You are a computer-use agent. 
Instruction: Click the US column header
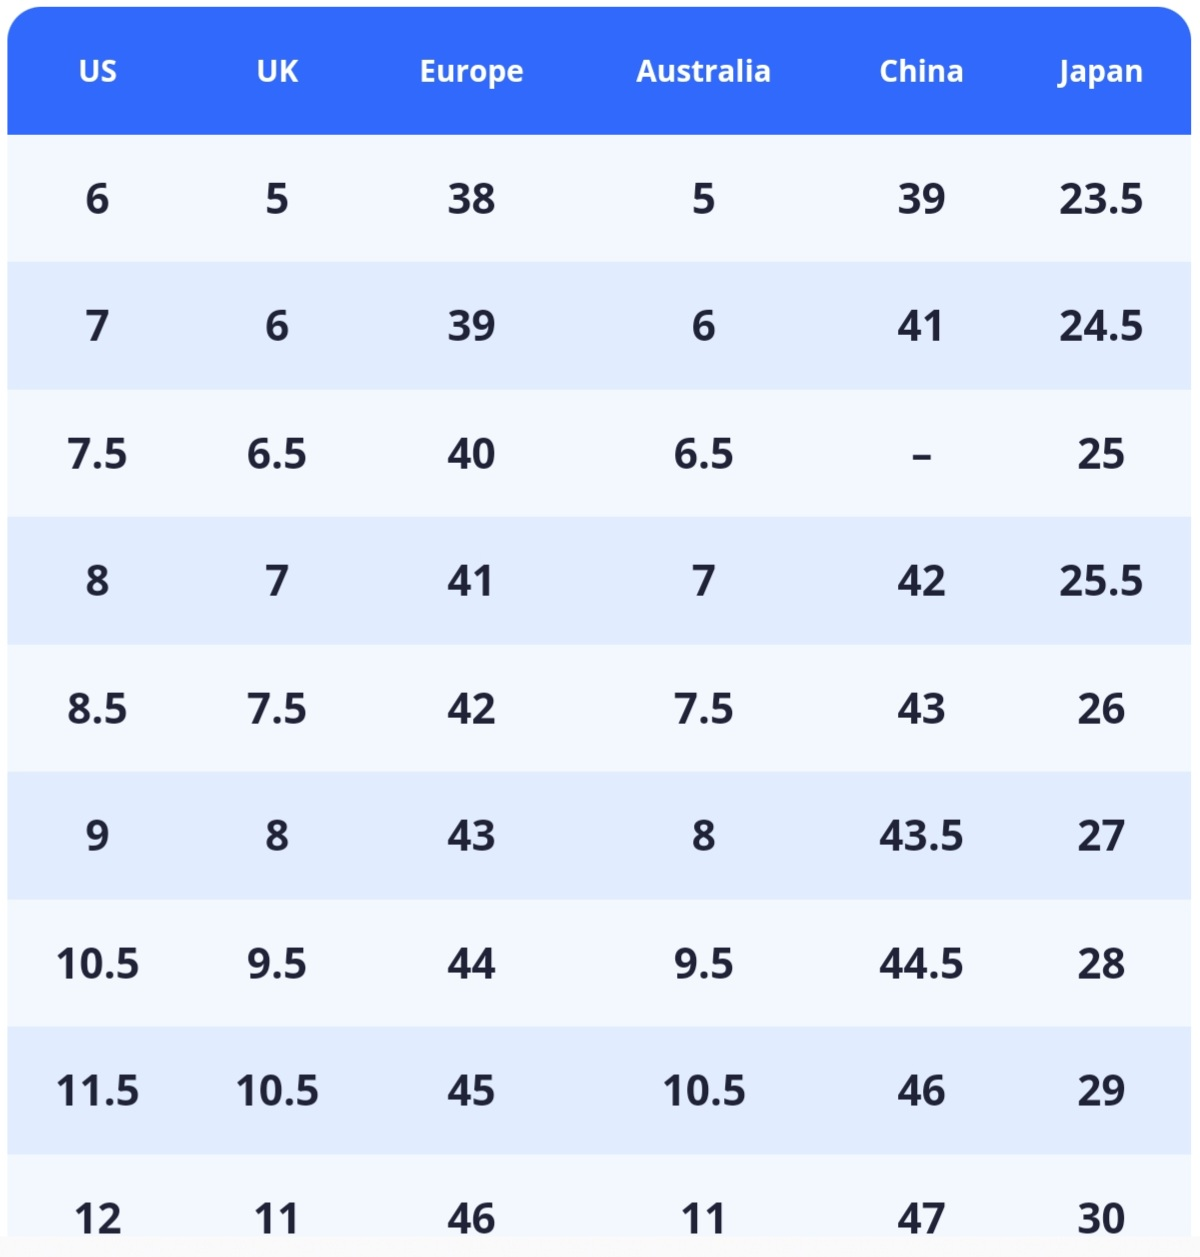point(97,71)
